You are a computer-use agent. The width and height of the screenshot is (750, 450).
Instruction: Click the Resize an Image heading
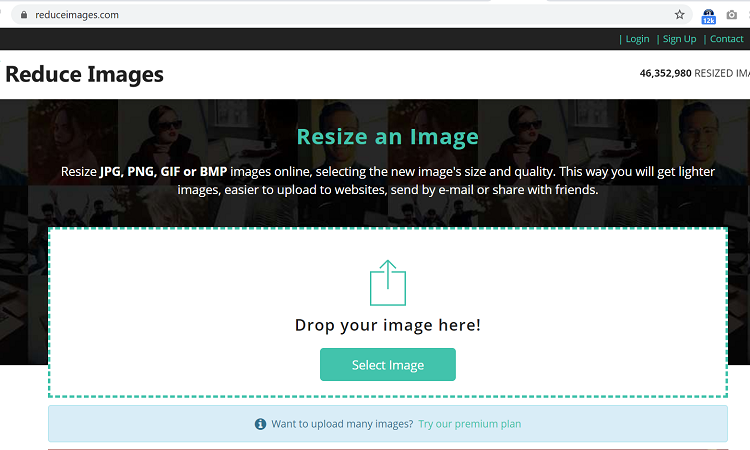pyautogui.click(x=388, y=137)
